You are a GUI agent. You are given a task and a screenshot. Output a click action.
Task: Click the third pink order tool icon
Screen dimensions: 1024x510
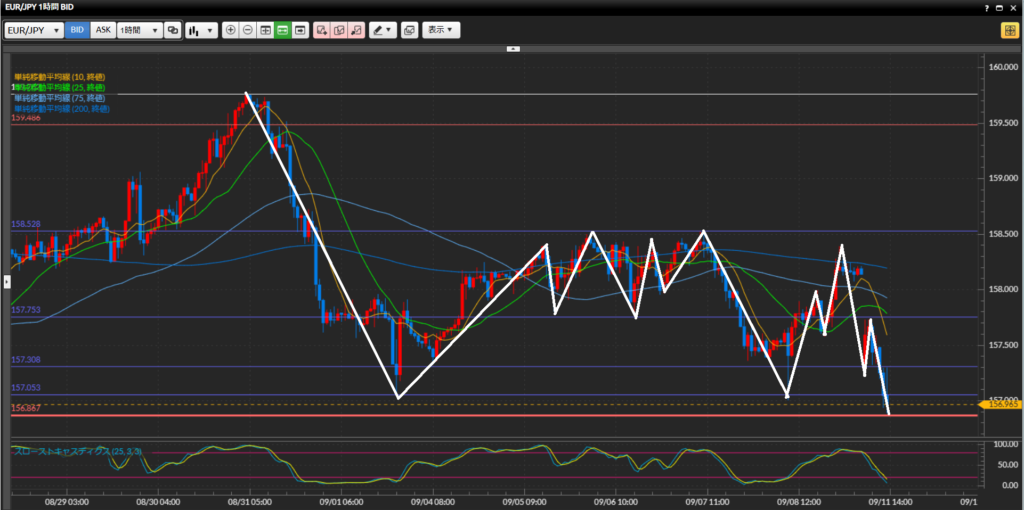point(356,30)
